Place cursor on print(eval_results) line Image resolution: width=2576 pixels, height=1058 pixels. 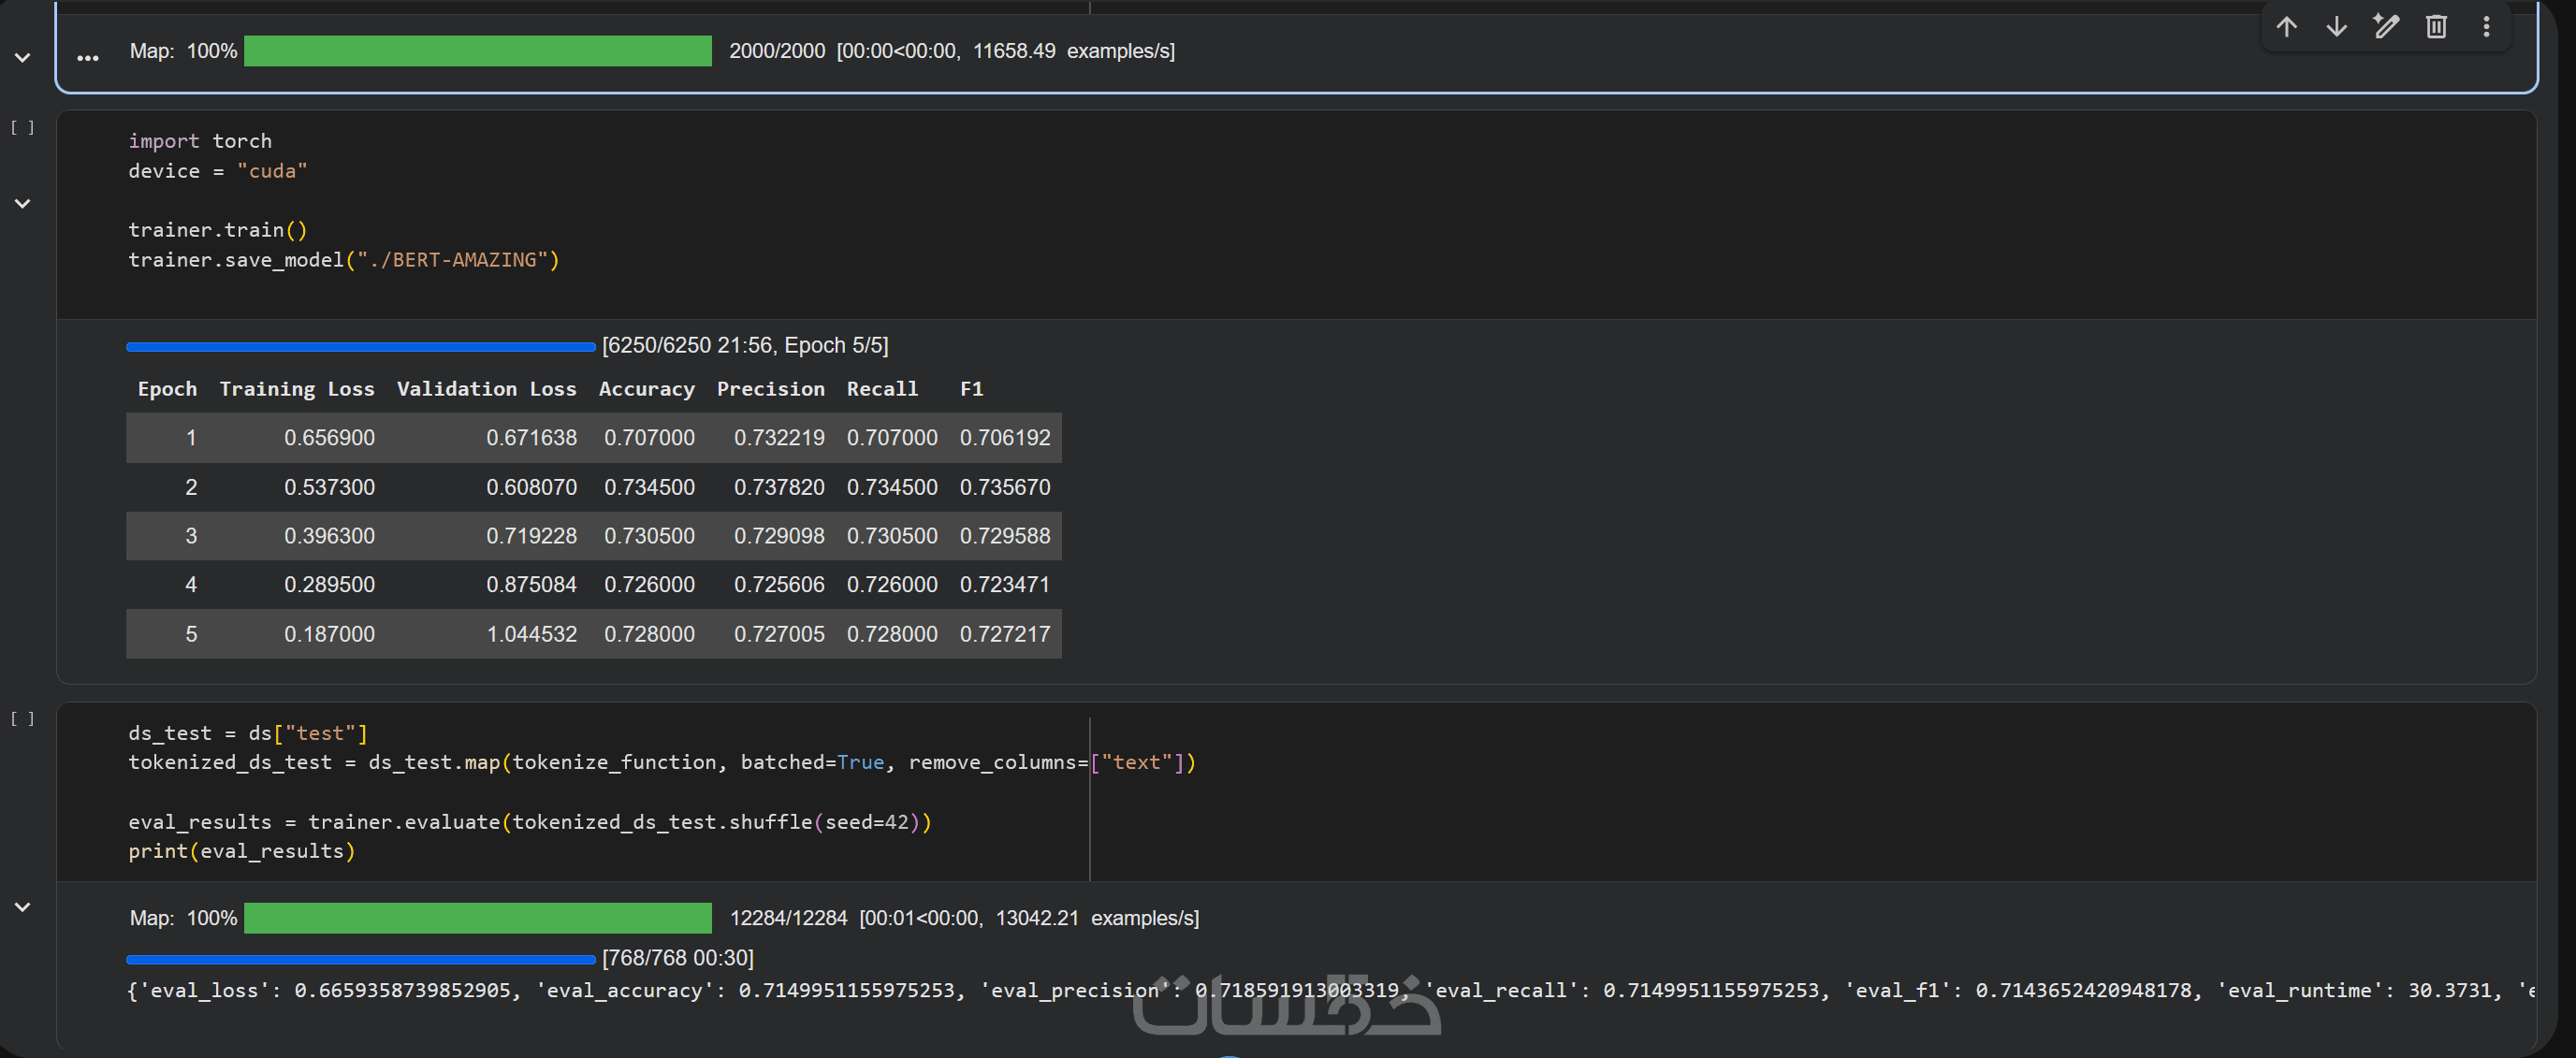[x=241, y=851]
